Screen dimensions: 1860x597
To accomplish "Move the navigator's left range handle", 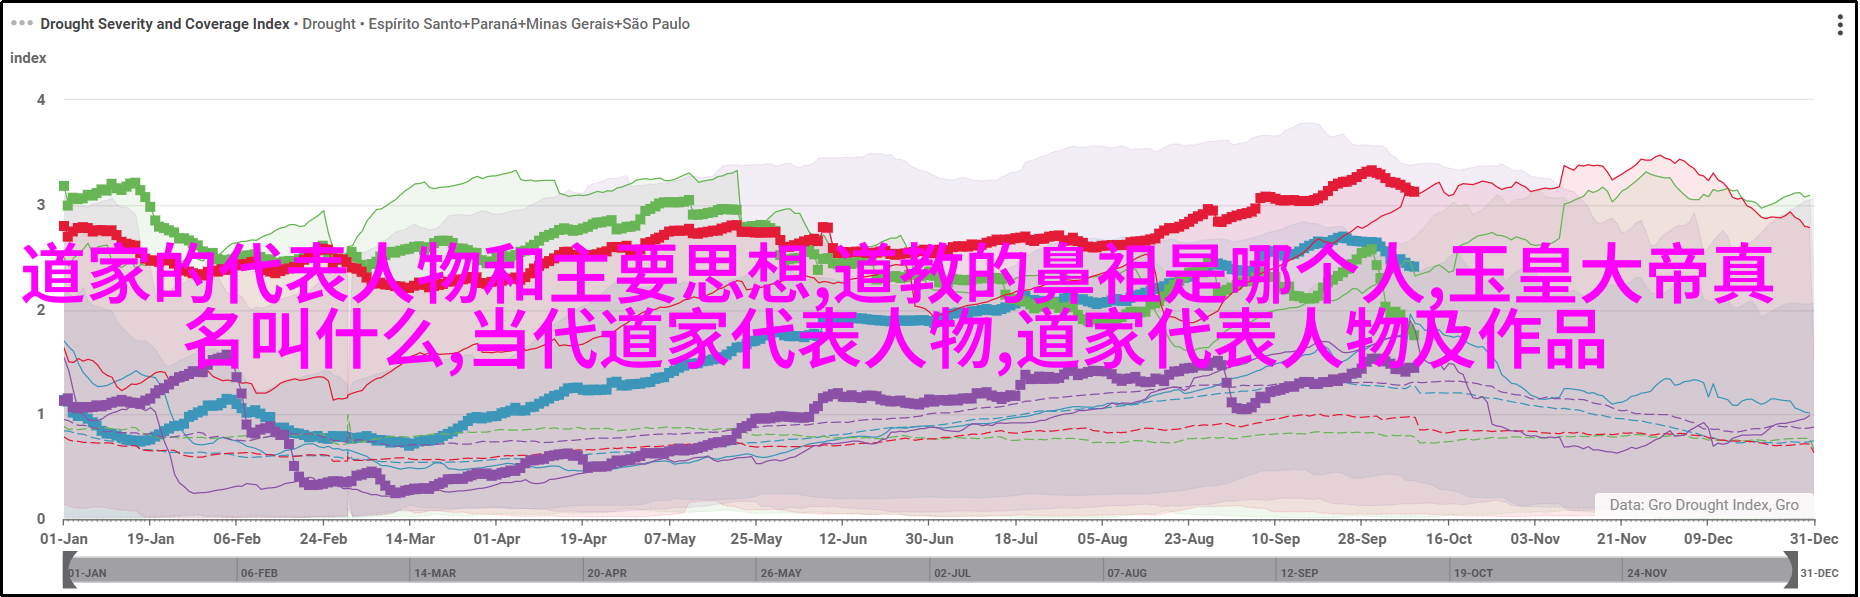I will (x=68, y=571).
